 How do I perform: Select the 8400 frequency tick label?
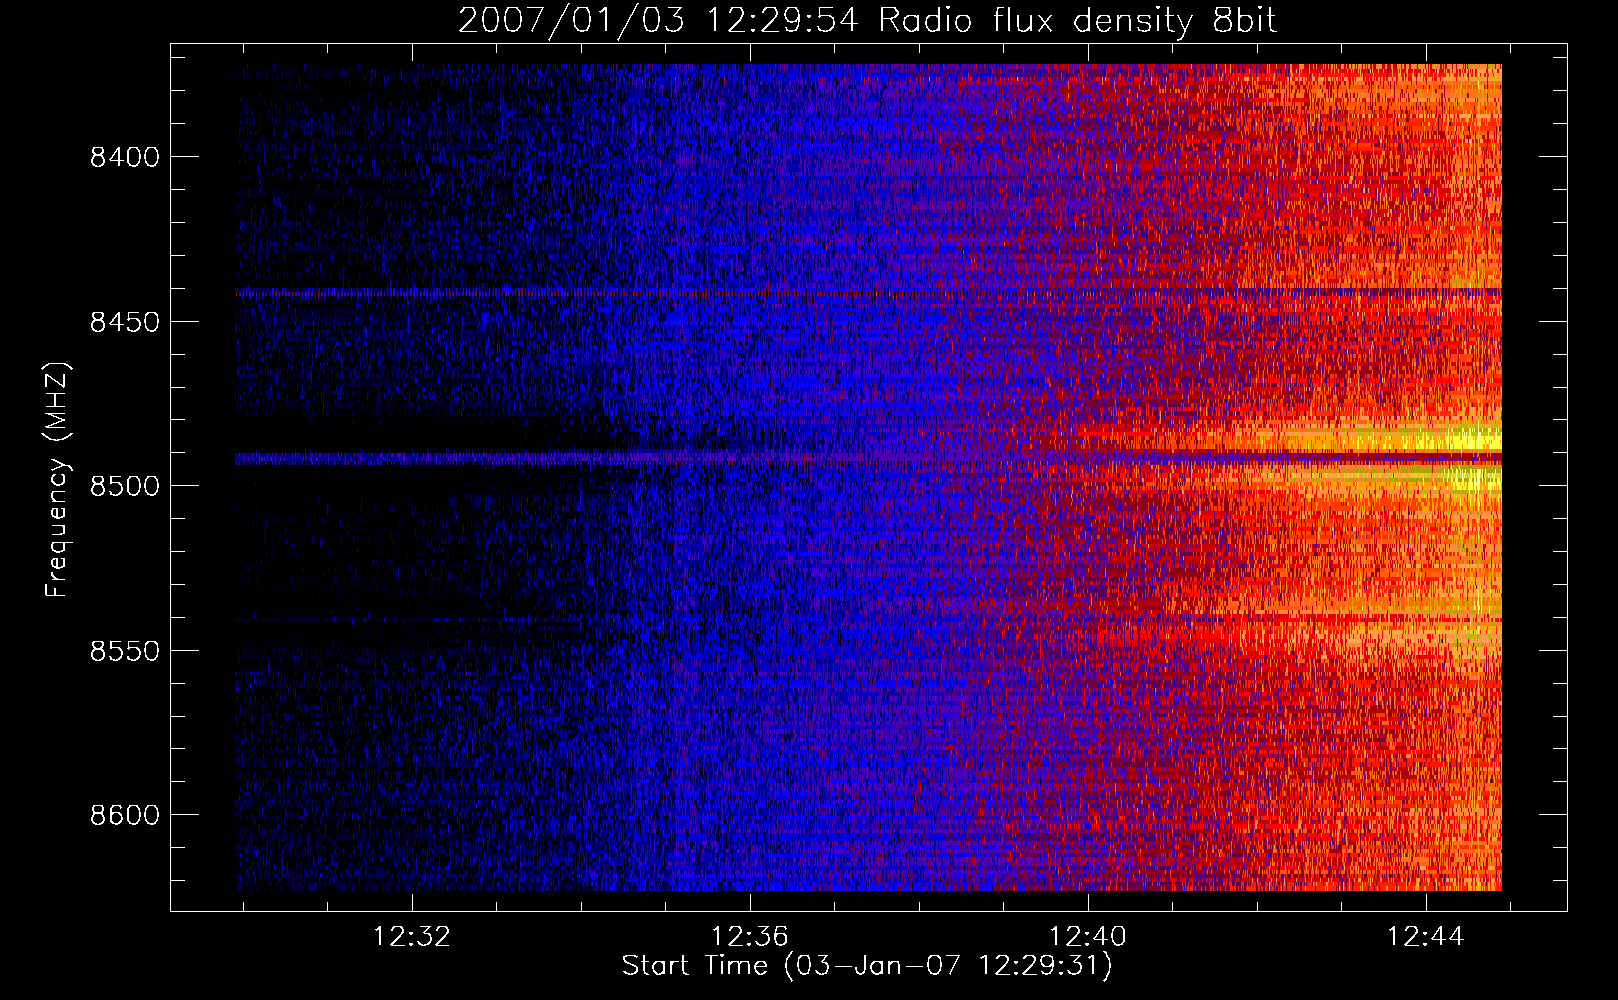point(125,158)
